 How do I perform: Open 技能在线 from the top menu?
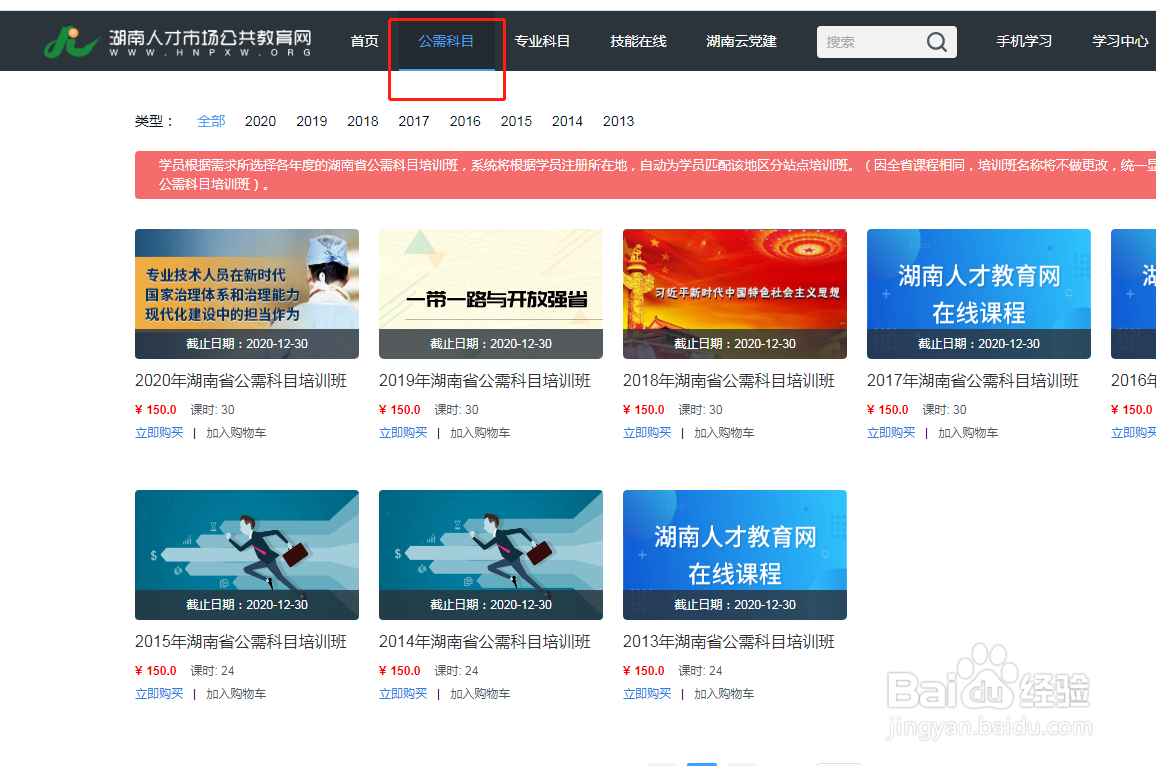638,41
